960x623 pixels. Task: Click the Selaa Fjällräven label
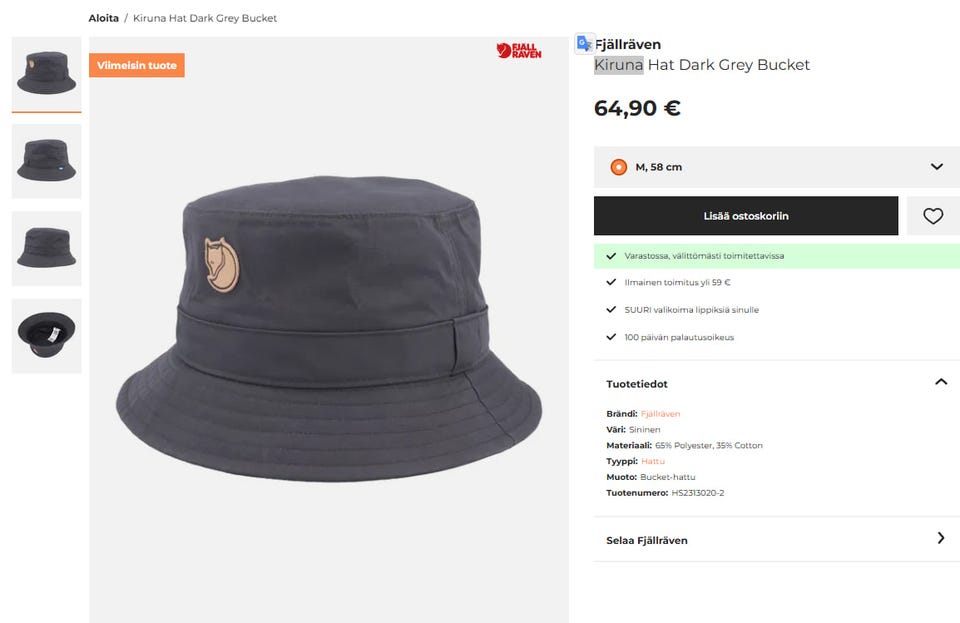647,540
